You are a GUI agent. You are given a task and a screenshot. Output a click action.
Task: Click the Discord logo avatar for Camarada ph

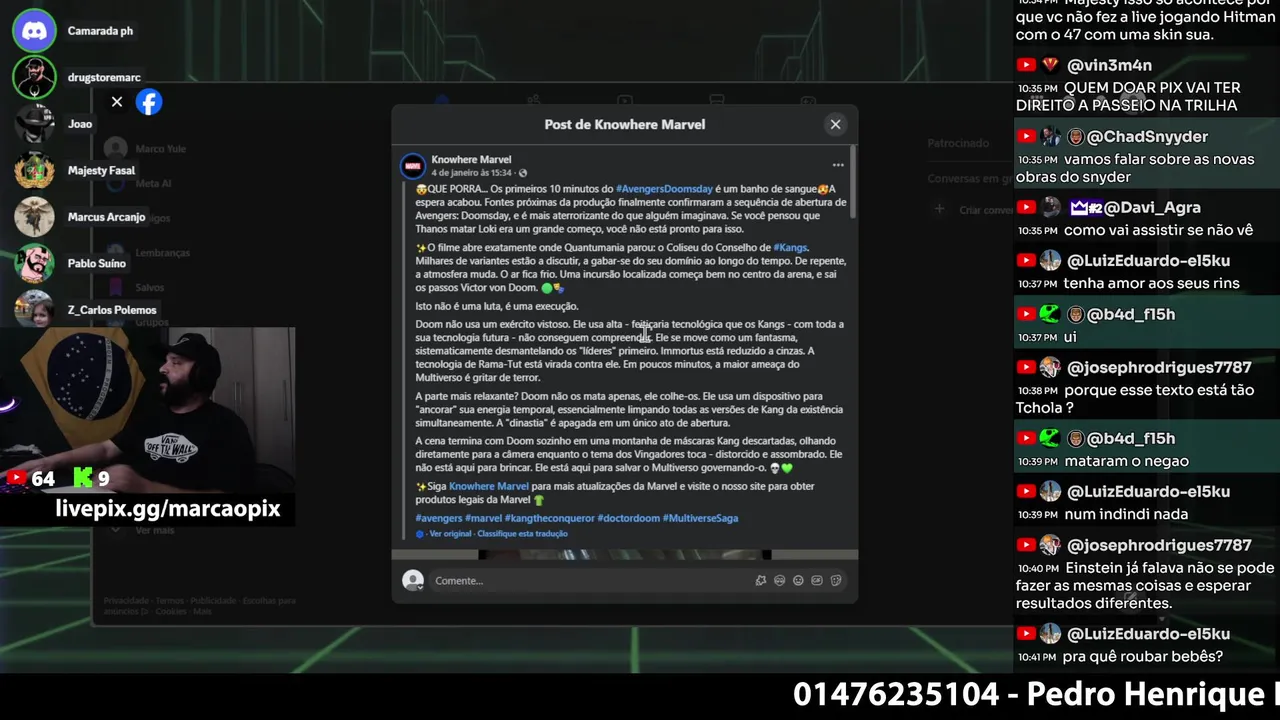click(34, 31)
